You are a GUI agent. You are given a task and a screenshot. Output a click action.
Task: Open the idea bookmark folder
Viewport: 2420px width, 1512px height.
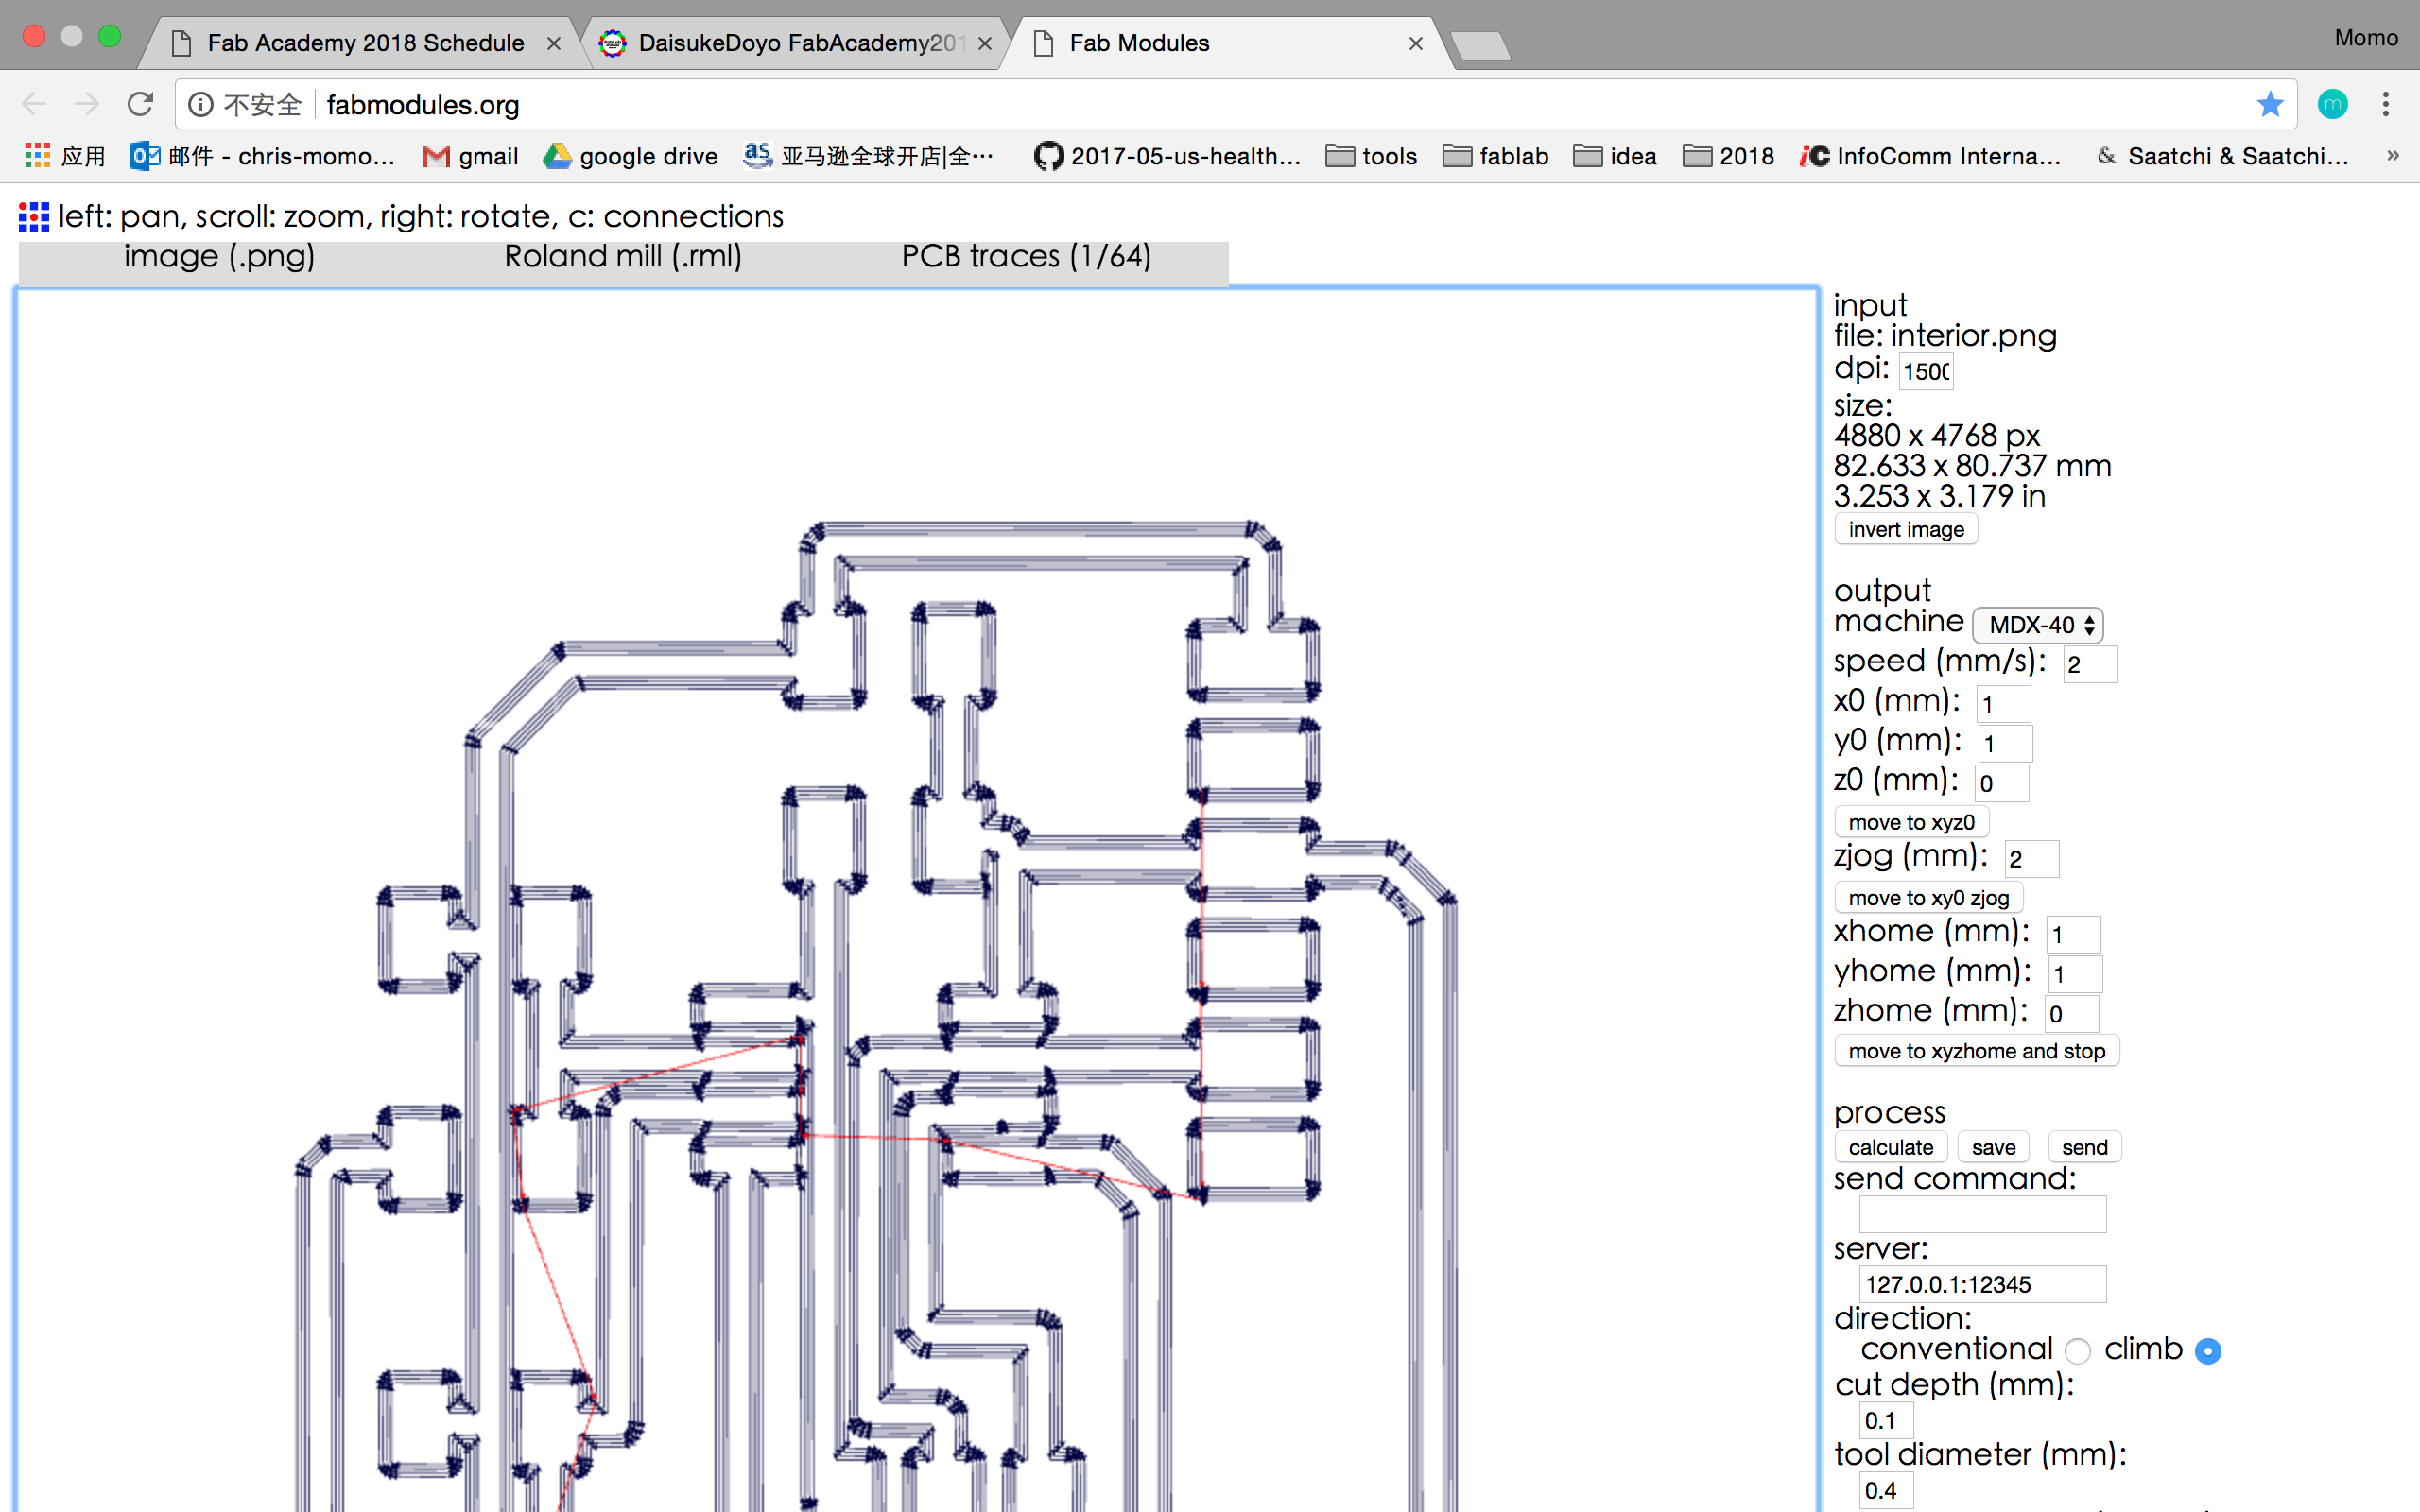(1615, 156)
